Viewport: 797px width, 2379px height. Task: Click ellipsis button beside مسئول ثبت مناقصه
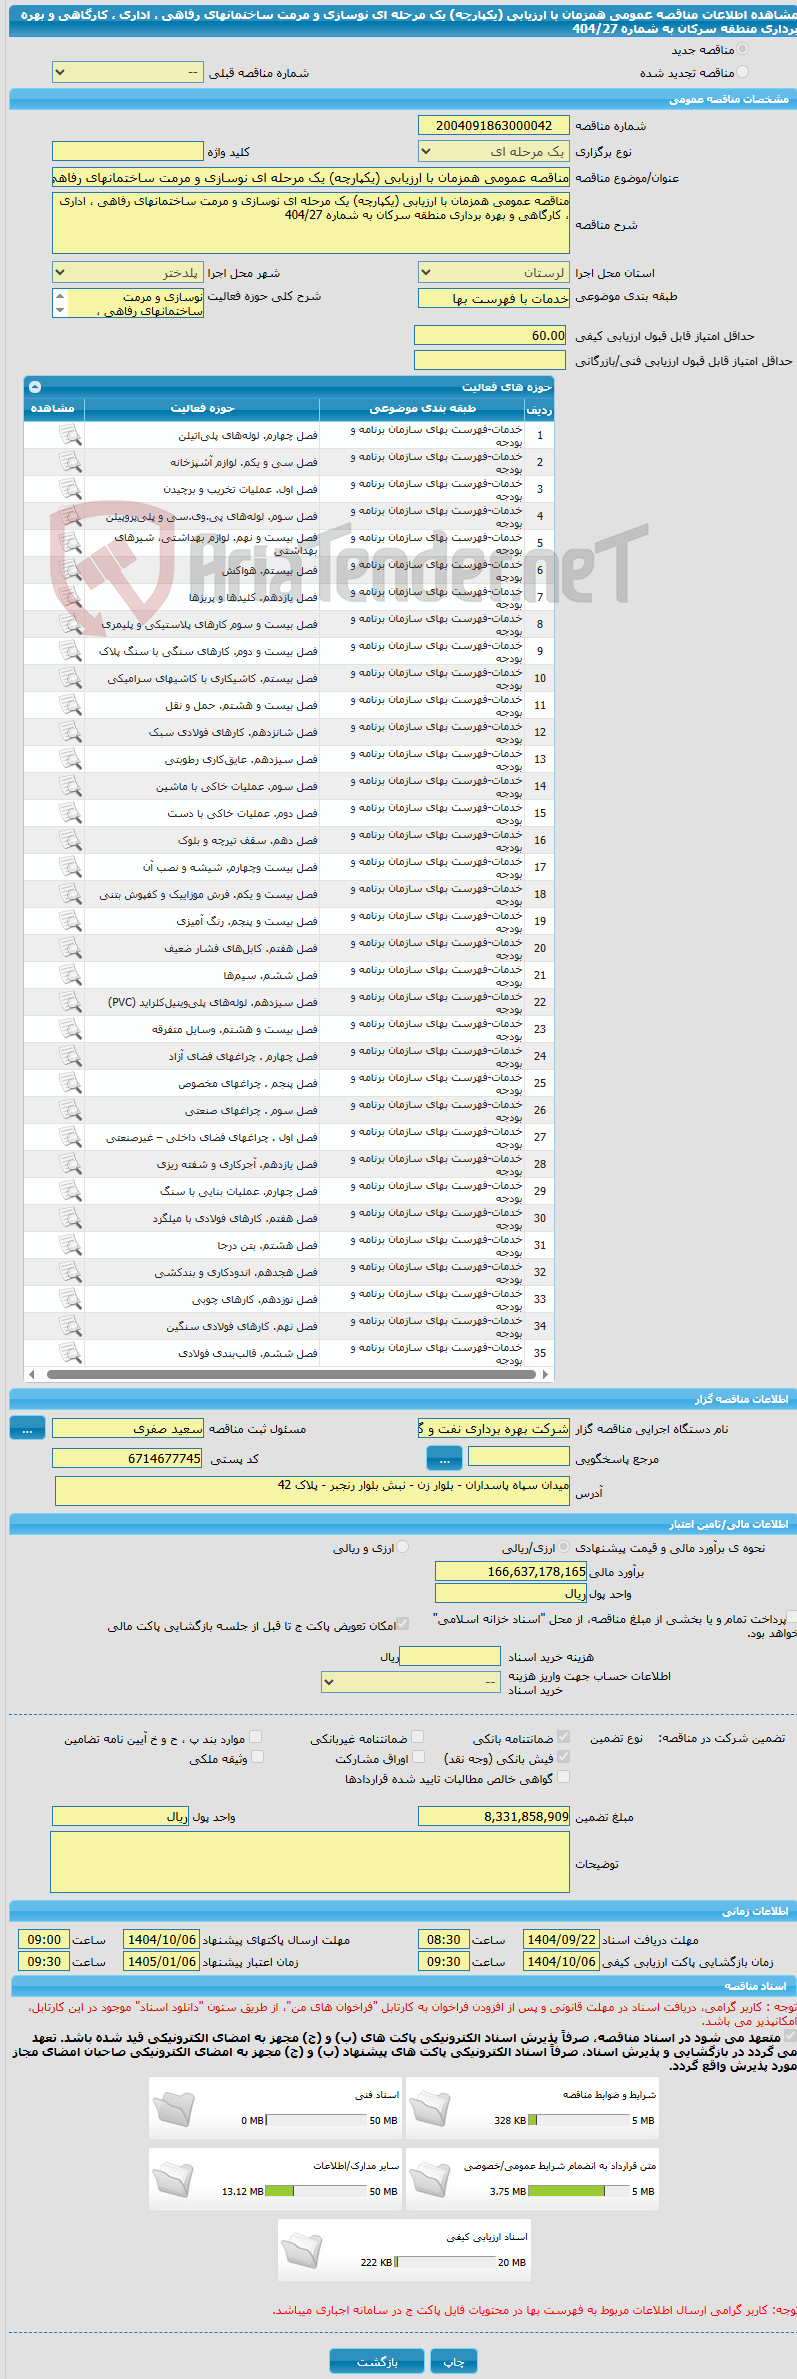point(27,1429)
